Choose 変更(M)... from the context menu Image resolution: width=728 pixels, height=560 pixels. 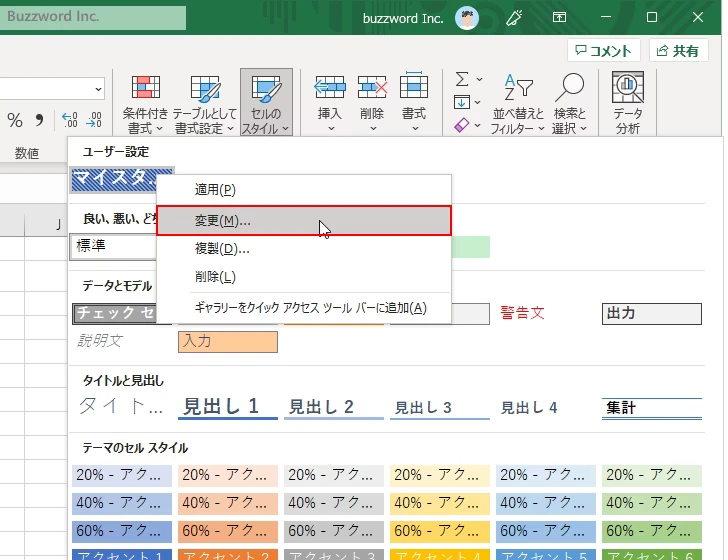[304, 221]
